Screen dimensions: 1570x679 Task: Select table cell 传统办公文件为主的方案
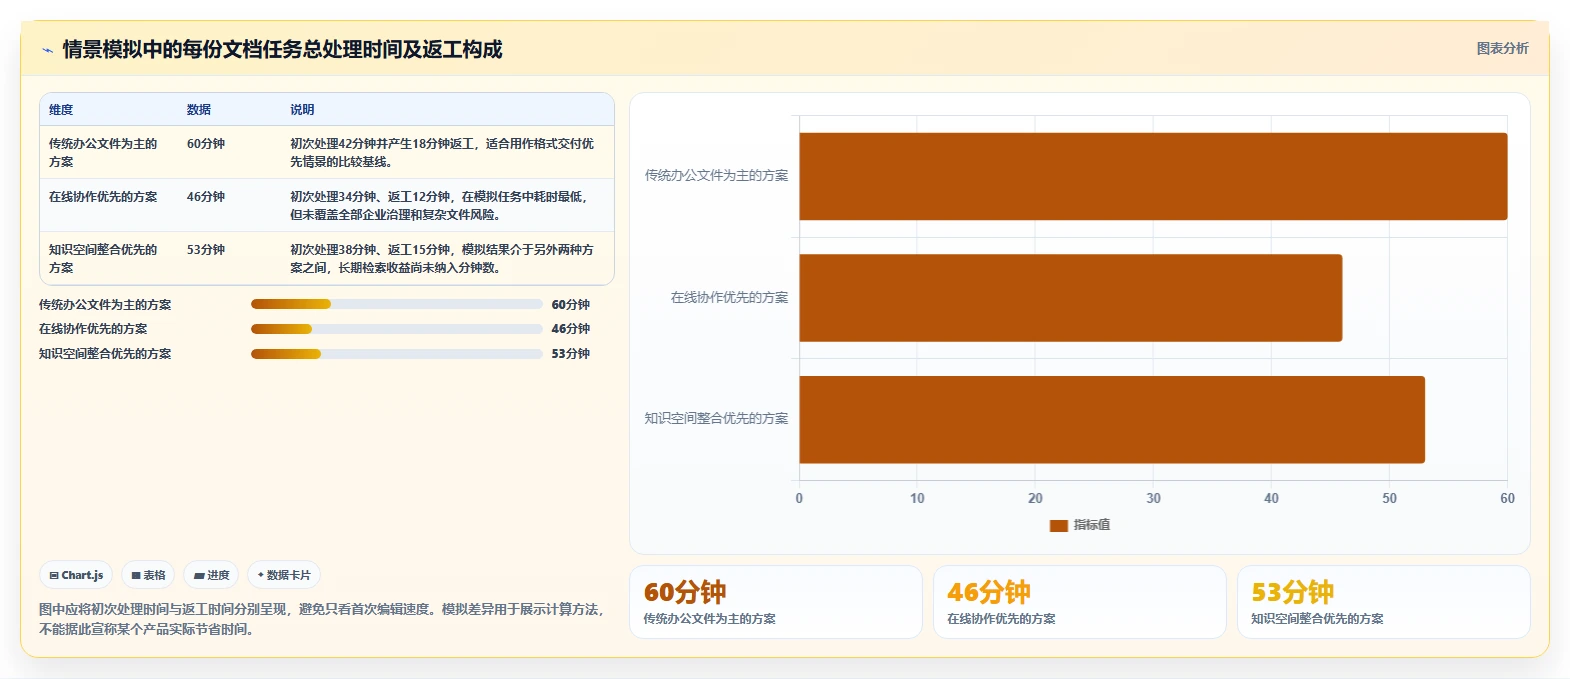103,152
